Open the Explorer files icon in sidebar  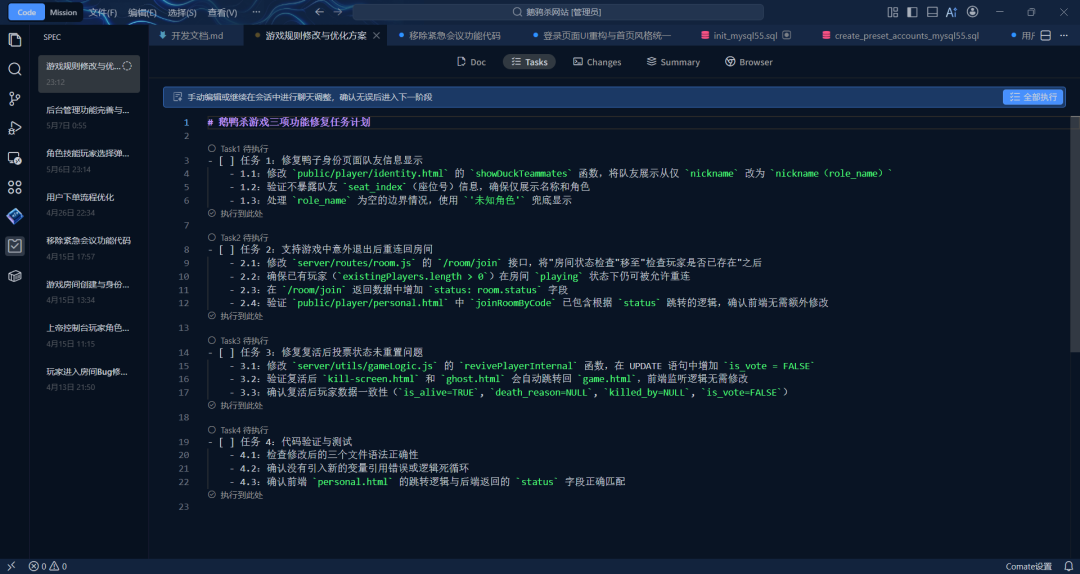pos(14,39)
